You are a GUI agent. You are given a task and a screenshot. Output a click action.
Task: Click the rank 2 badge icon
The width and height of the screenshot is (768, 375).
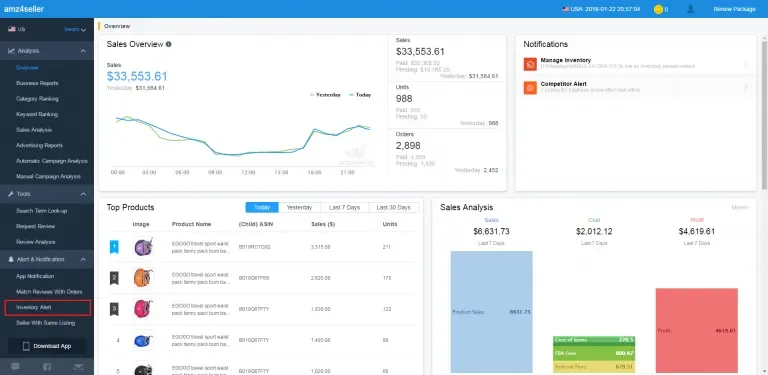(114, 279)
